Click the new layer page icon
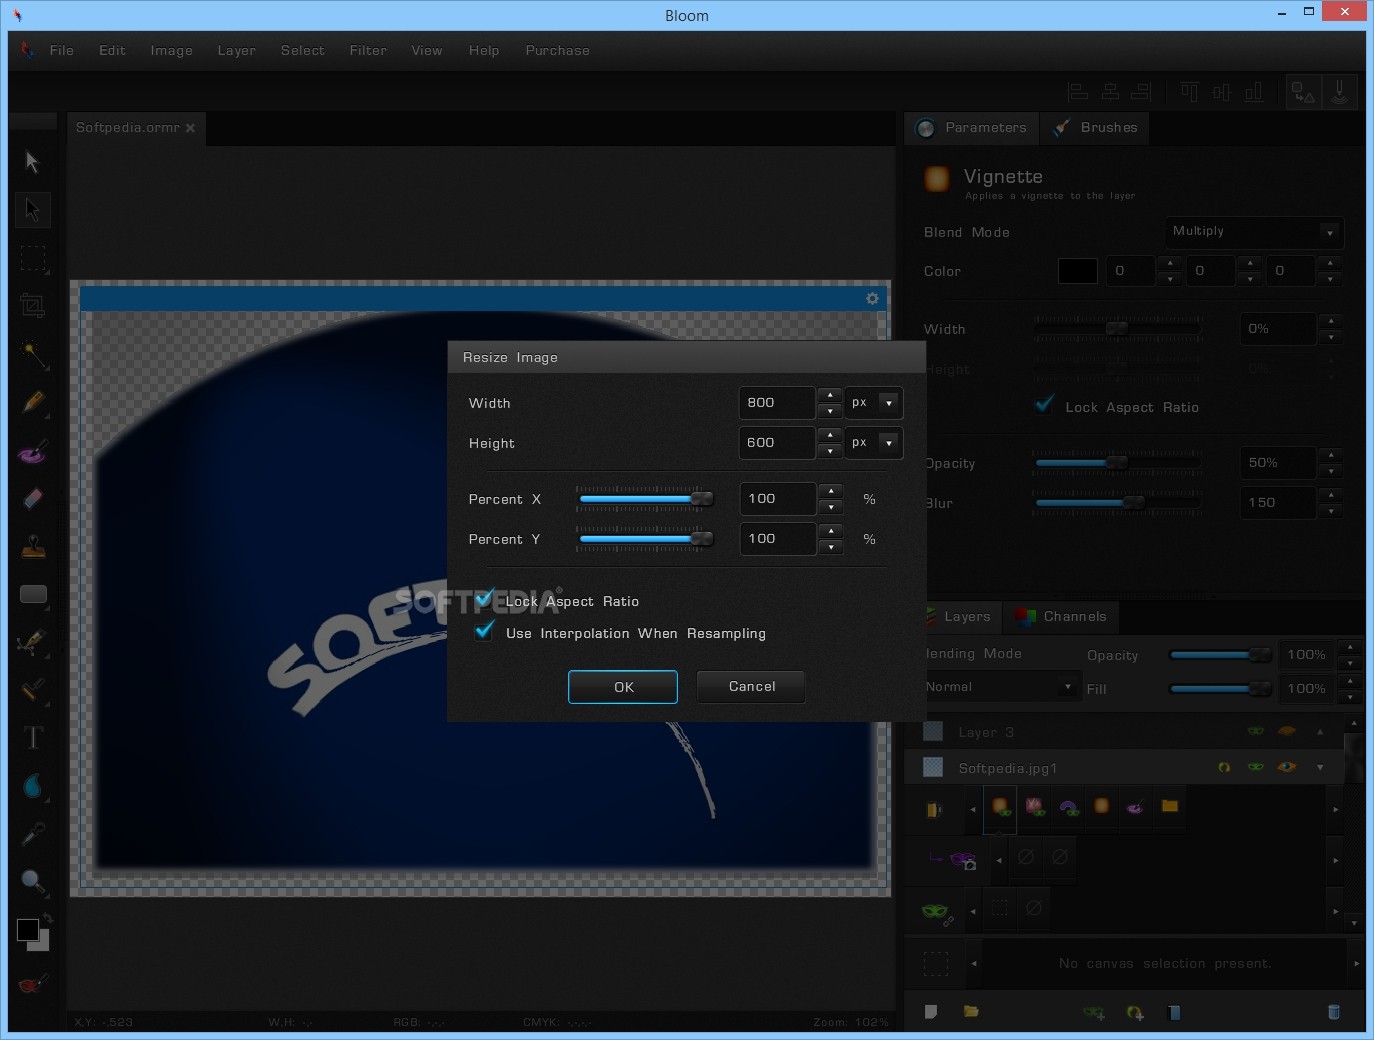1374x1040 pixels. (931, 1012)
